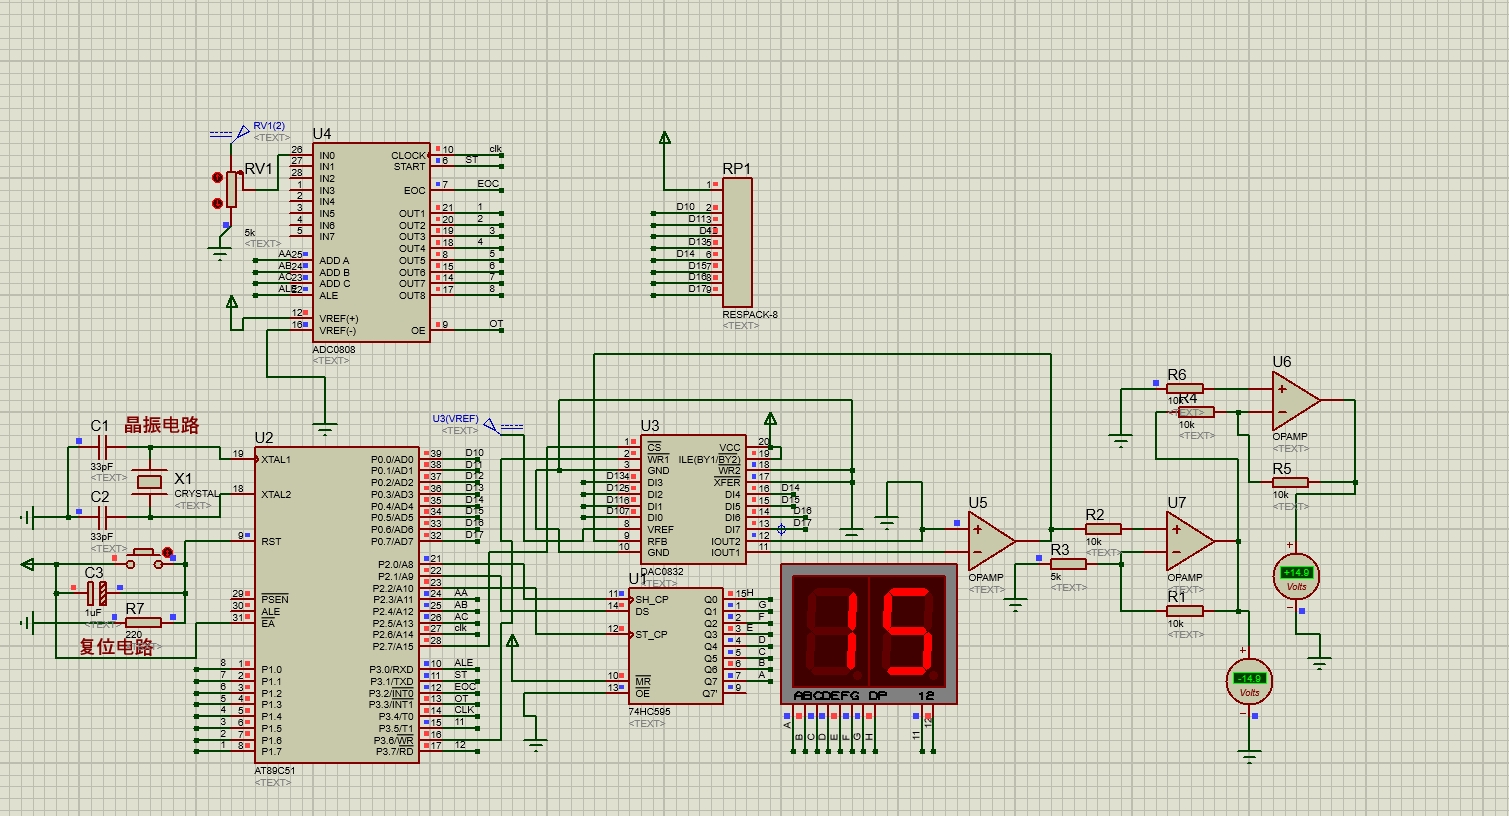Click the RST pin on U2

(271, 541)
